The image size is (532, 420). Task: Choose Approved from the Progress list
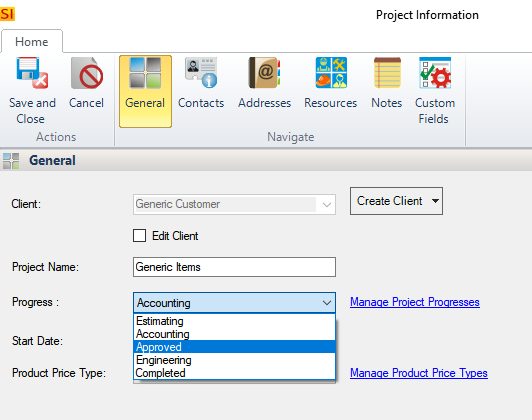point(234,347)
